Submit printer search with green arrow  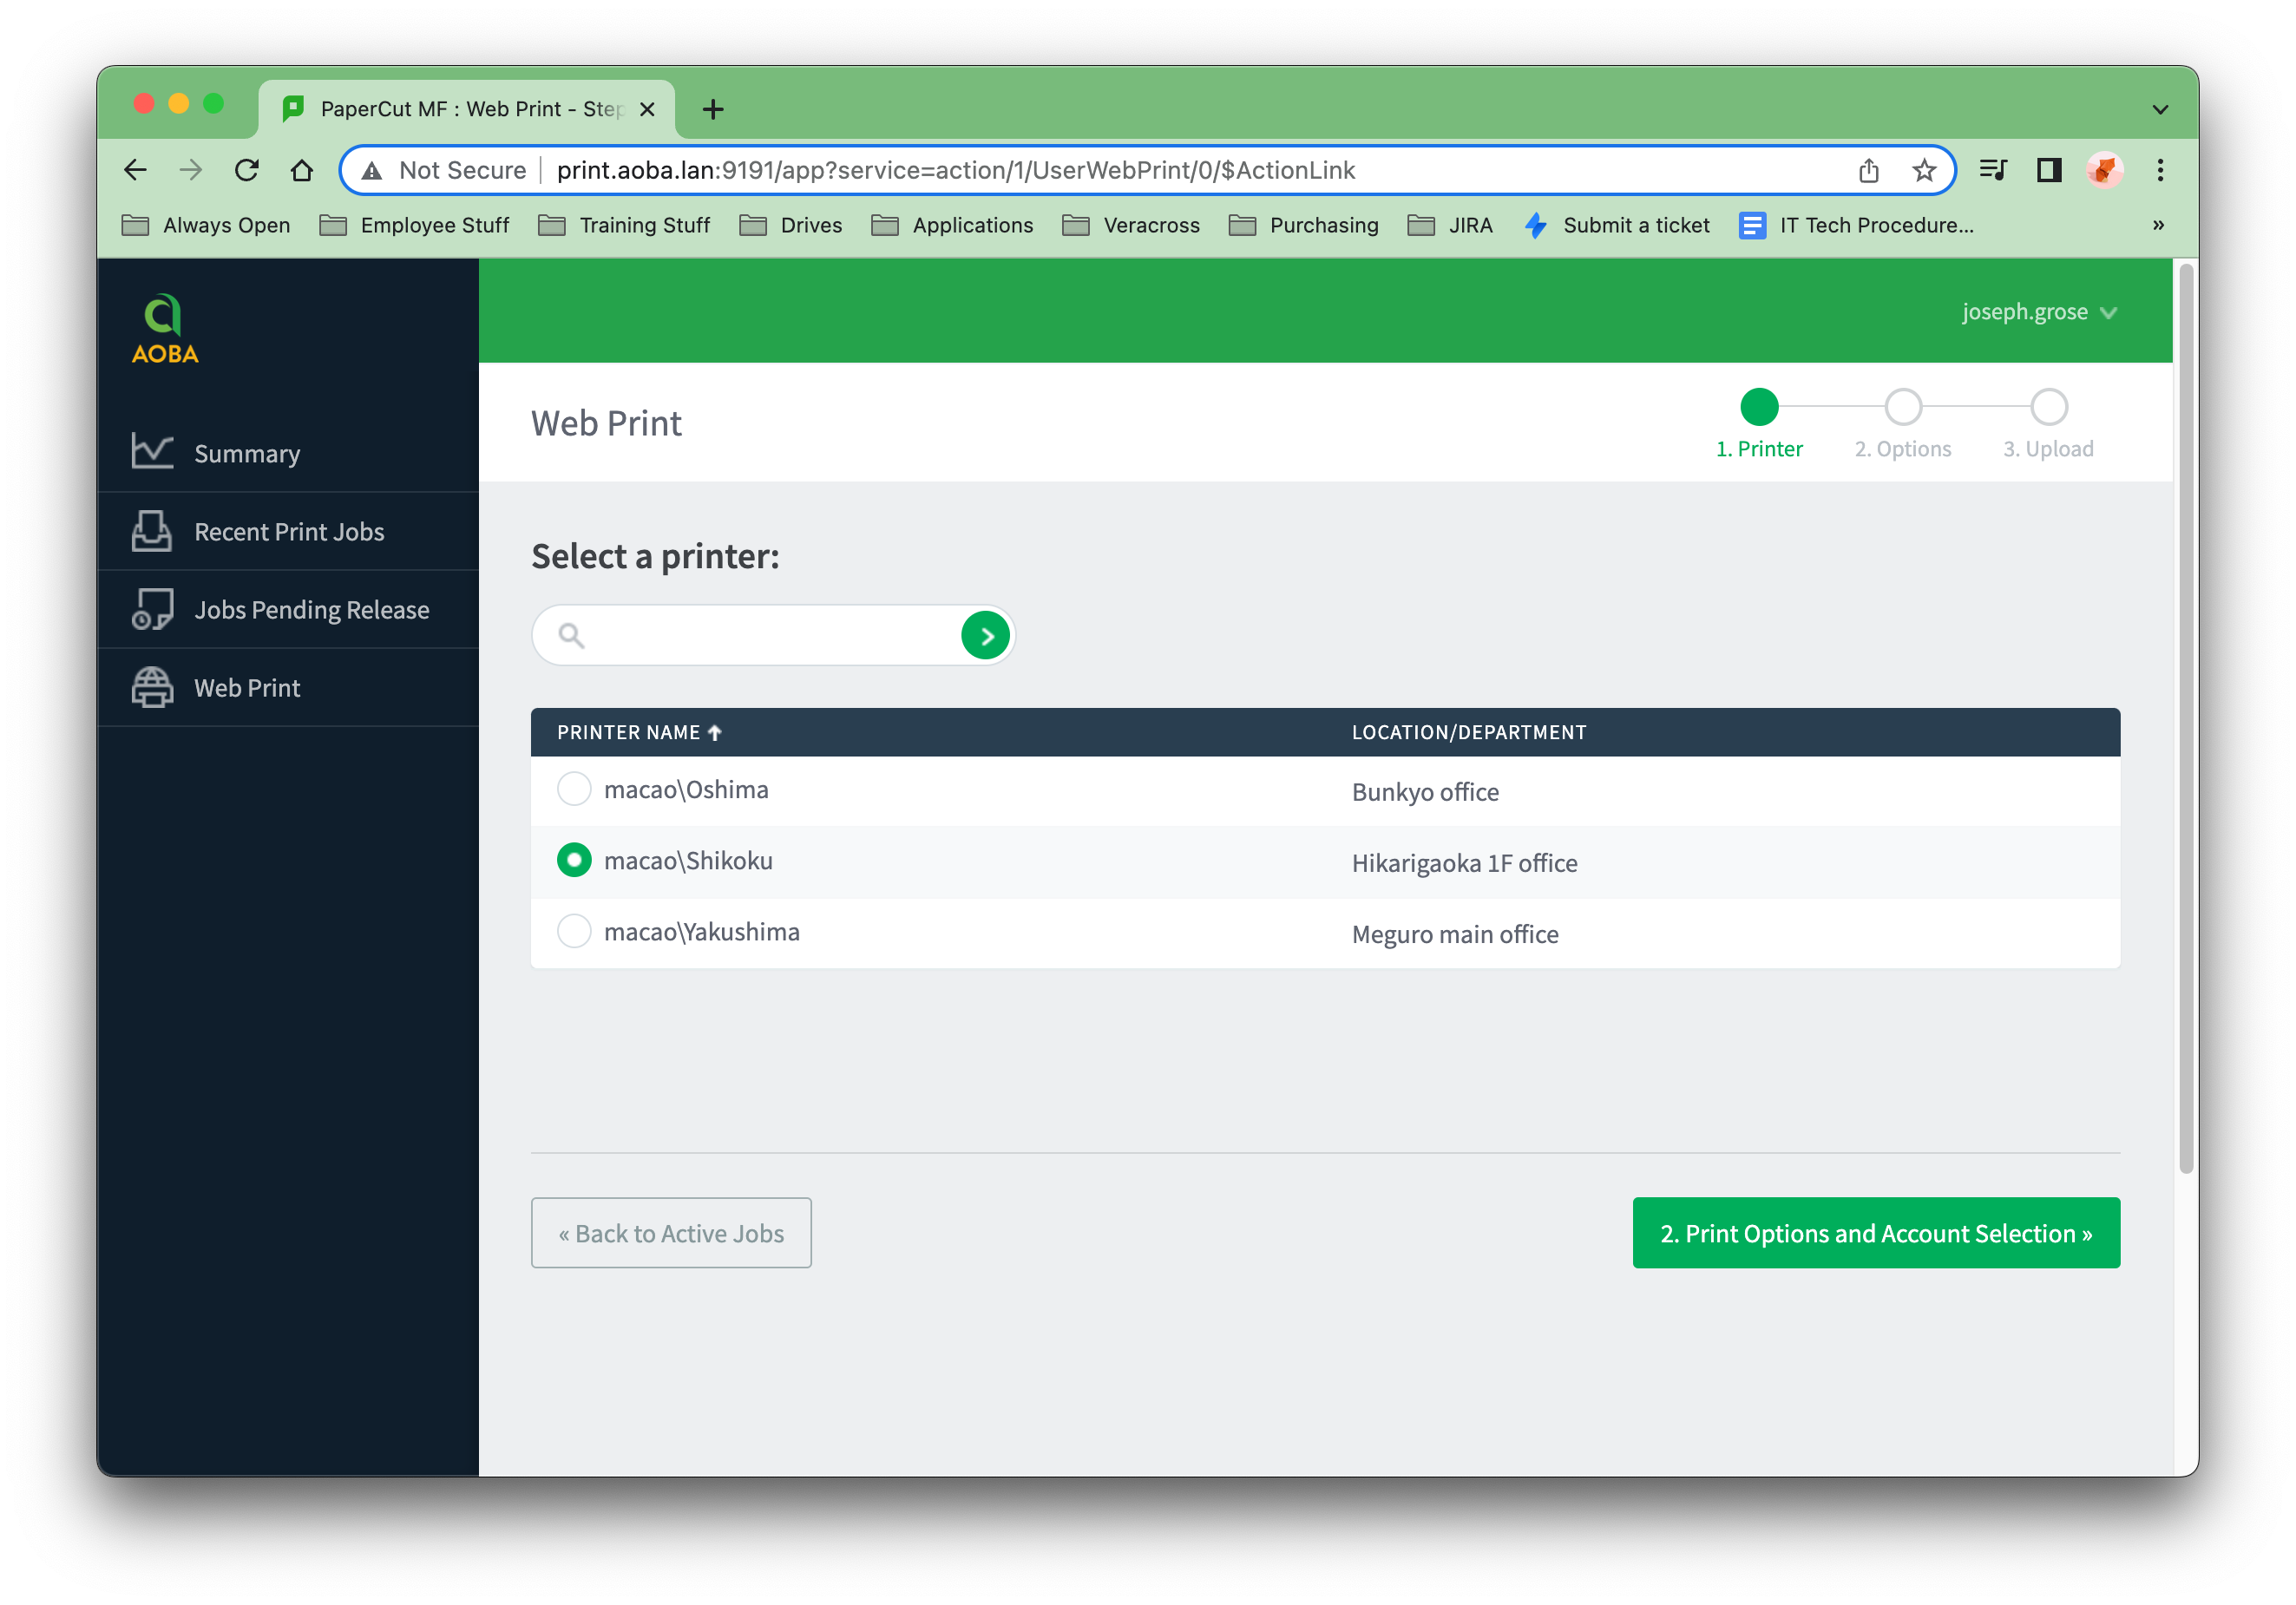[x=985, y=636]
